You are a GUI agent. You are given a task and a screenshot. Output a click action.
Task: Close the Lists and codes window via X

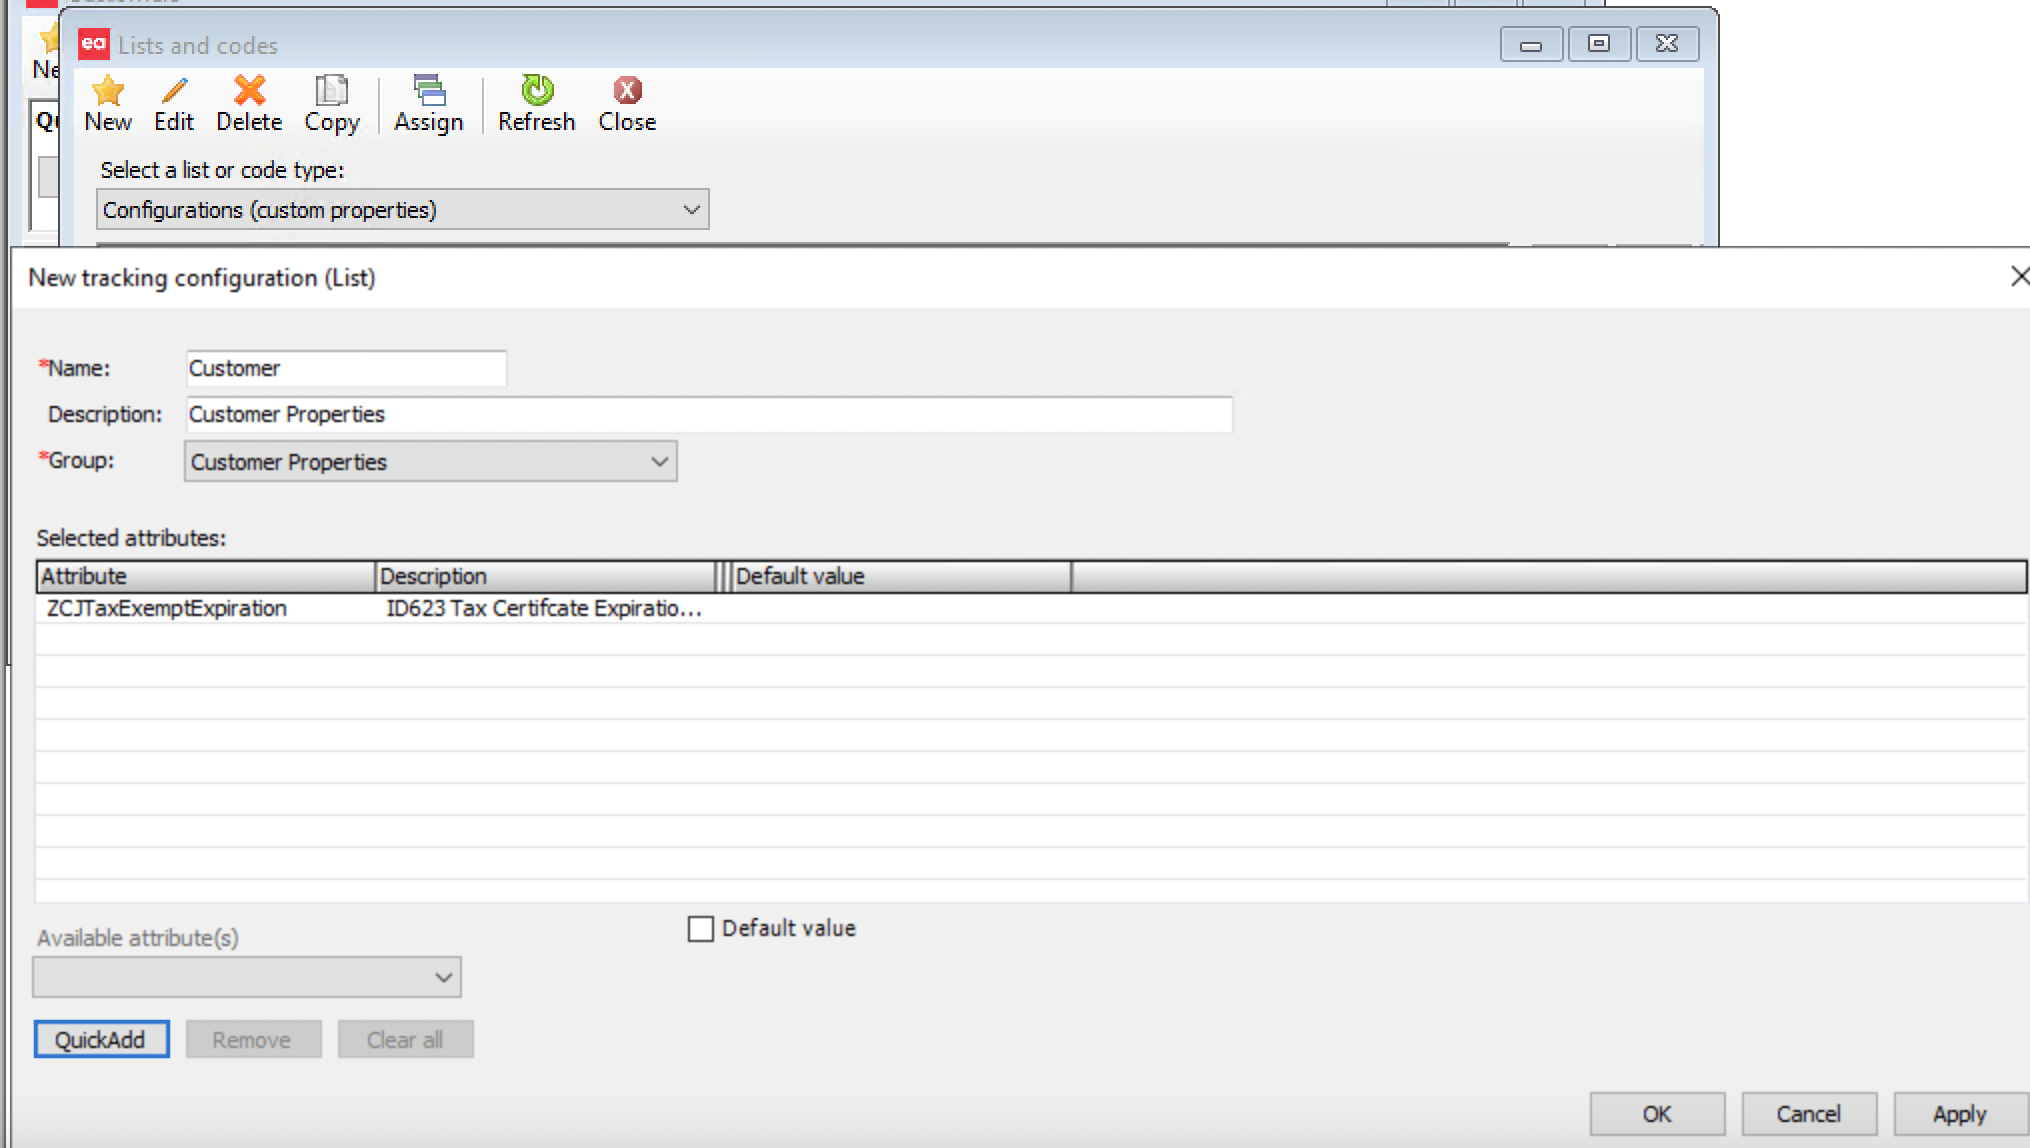(1667, 44)
